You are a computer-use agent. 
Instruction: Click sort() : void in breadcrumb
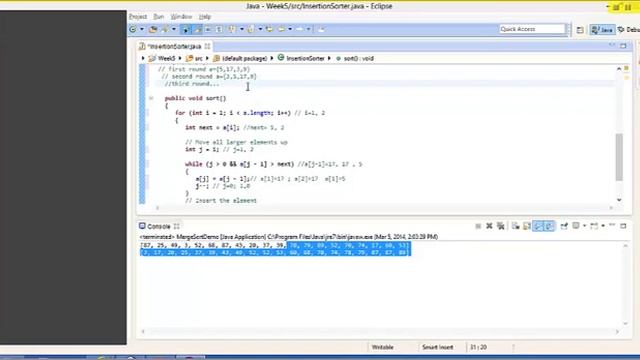[x=359, y=58]
